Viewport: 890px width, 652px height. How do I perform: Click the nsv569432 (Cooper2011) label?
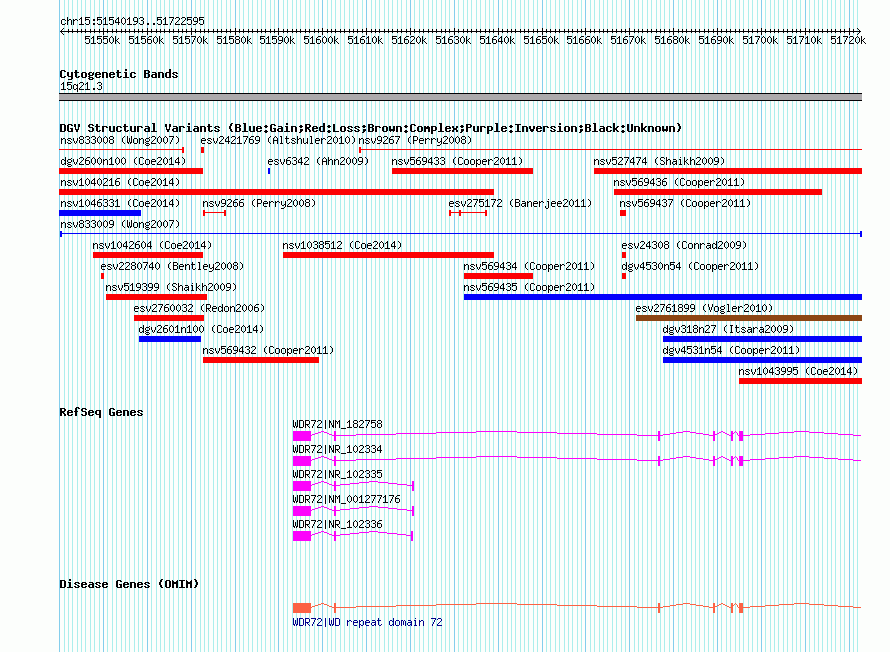[268, 350]
